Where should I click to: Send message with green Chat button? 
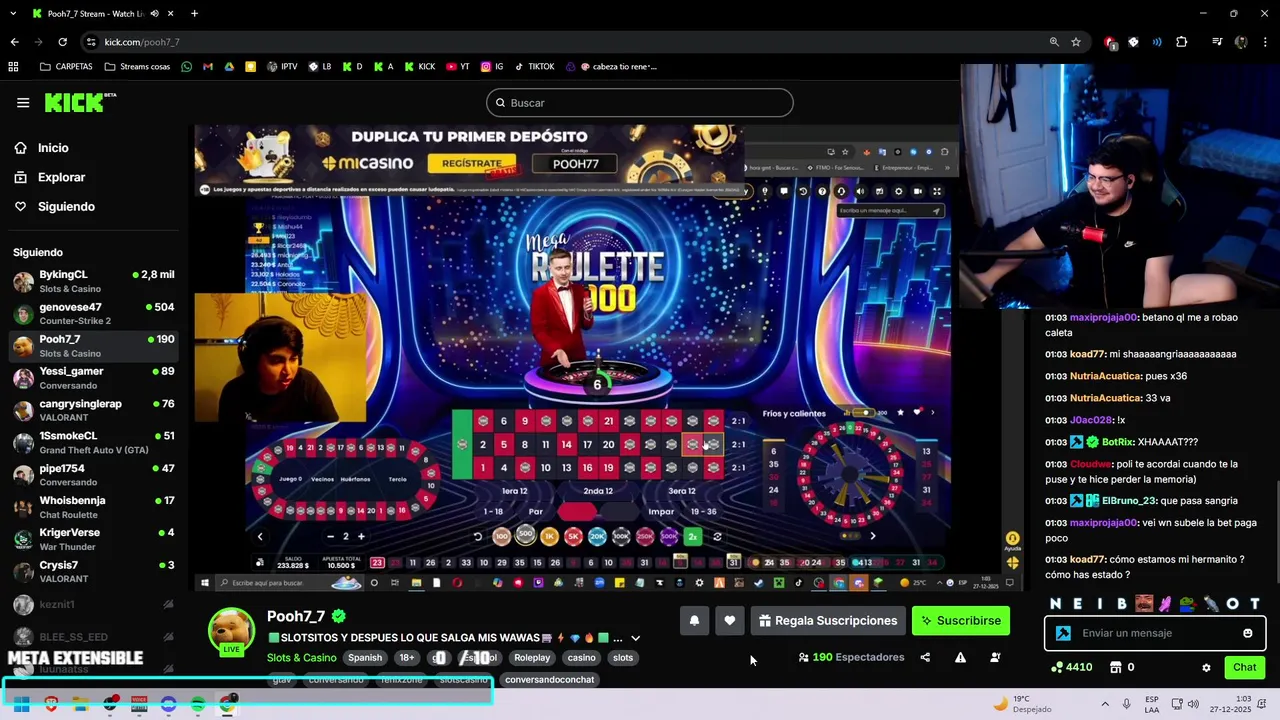click(1244, 667)
